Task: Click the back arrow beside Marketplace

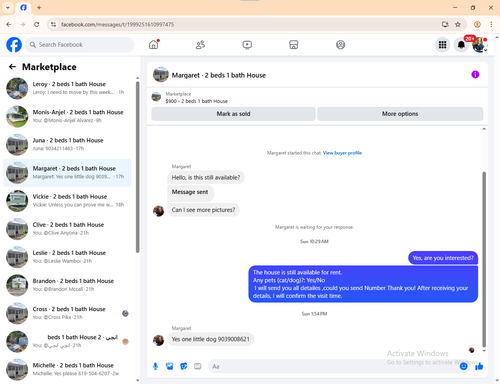Action: point(12,67)
